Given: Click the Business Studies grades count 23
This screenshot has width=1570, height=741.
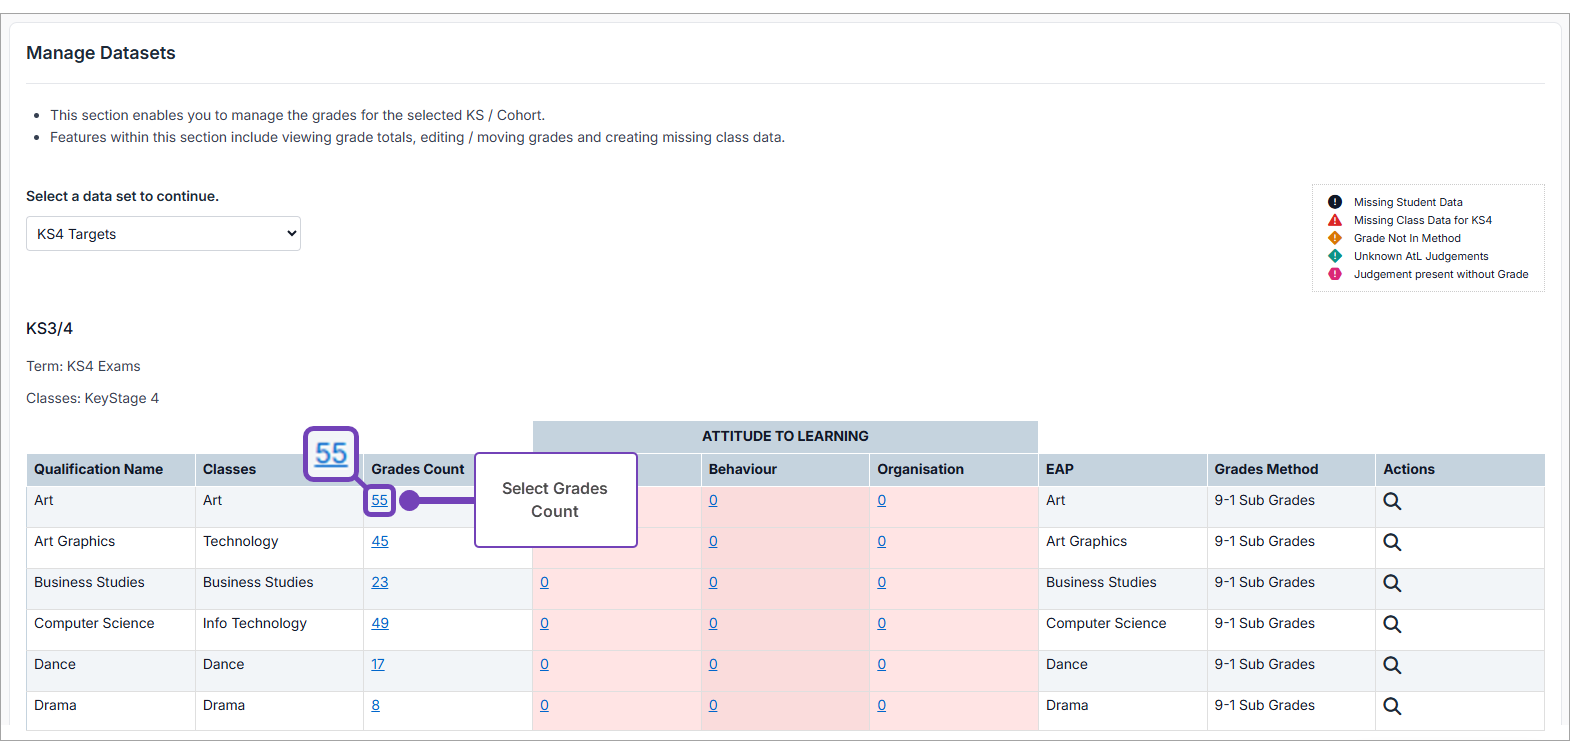Looking at the screenshot, I should tap(380, 582).
